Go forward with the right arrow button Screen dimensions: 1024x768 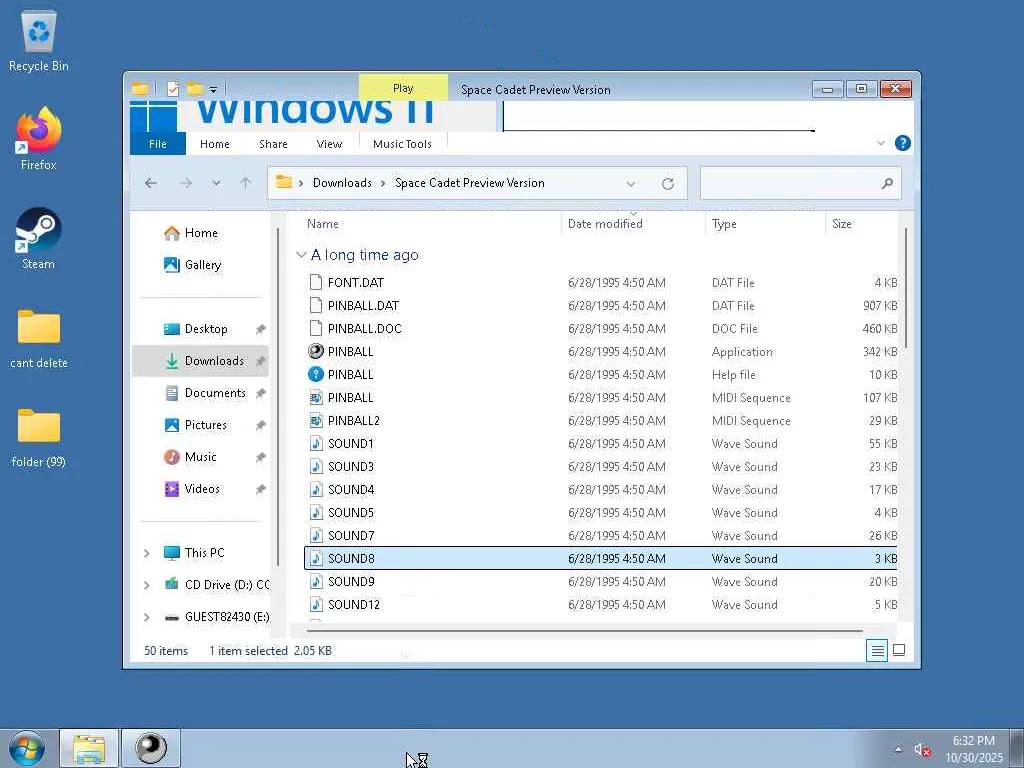click(x=186, y=183)
